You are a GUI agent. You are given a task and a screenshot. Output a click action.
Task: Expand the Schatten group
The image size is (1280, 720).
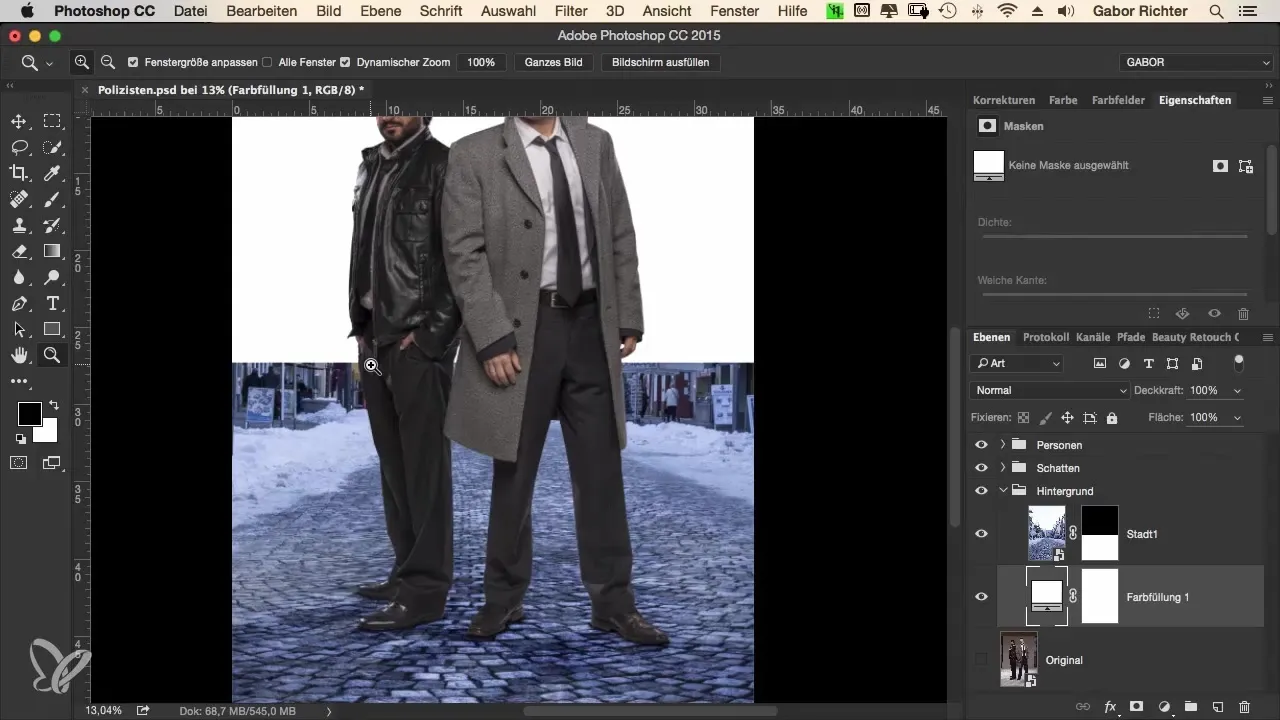click(1003, 468)
